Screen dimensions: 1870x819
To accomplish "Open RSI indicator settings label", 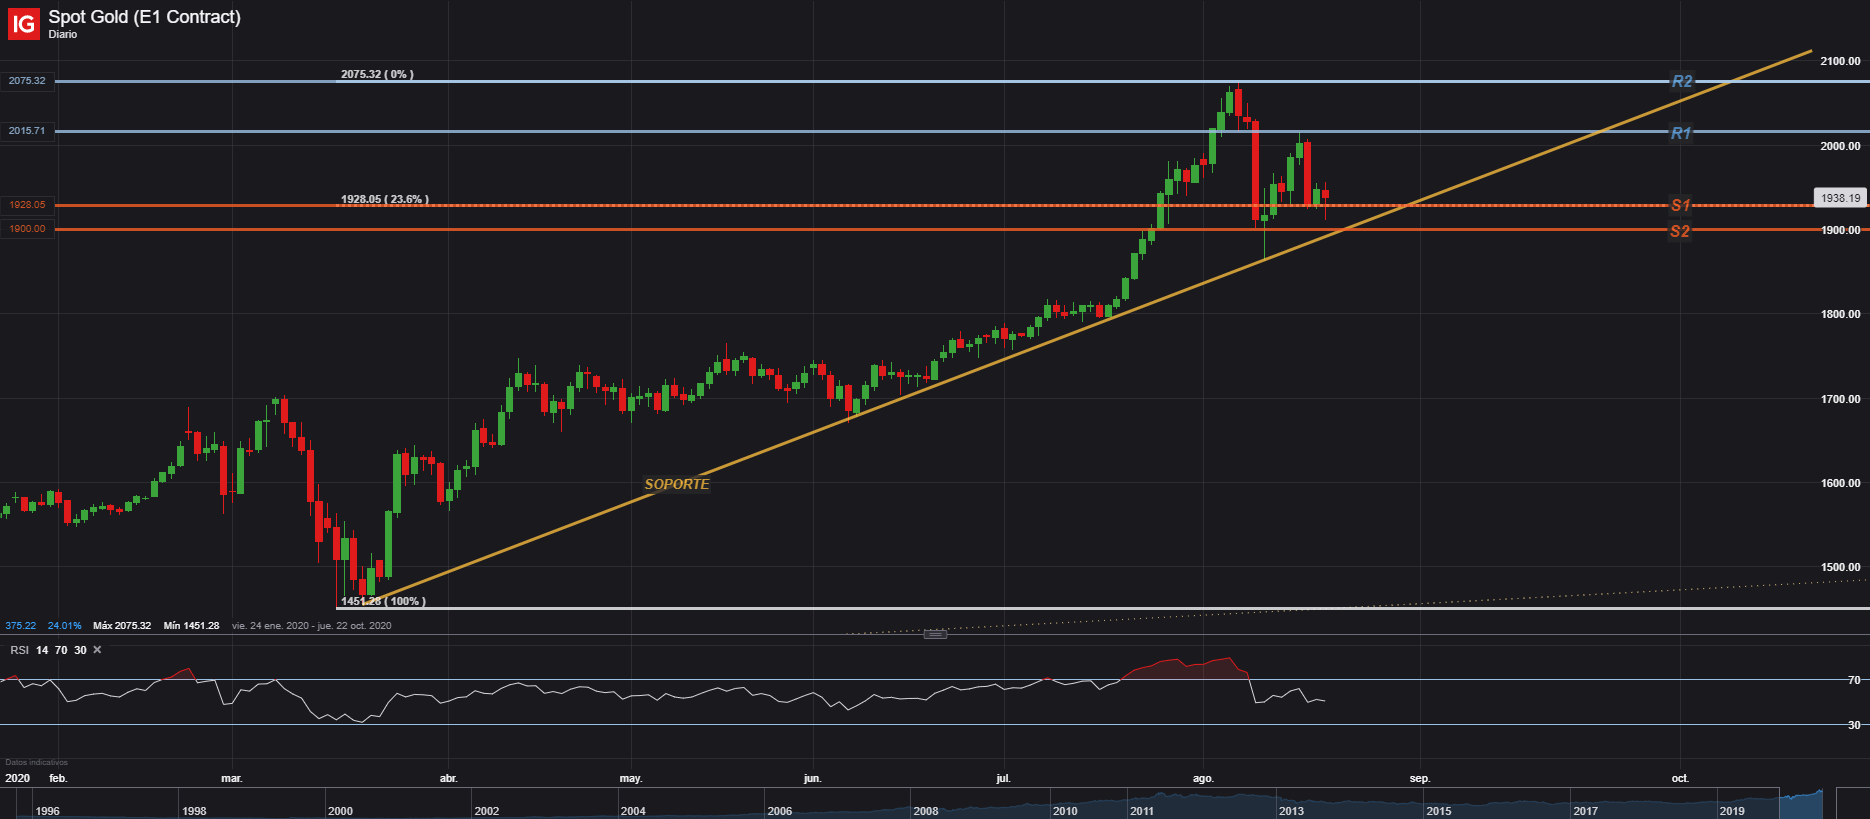I will 19,650.
